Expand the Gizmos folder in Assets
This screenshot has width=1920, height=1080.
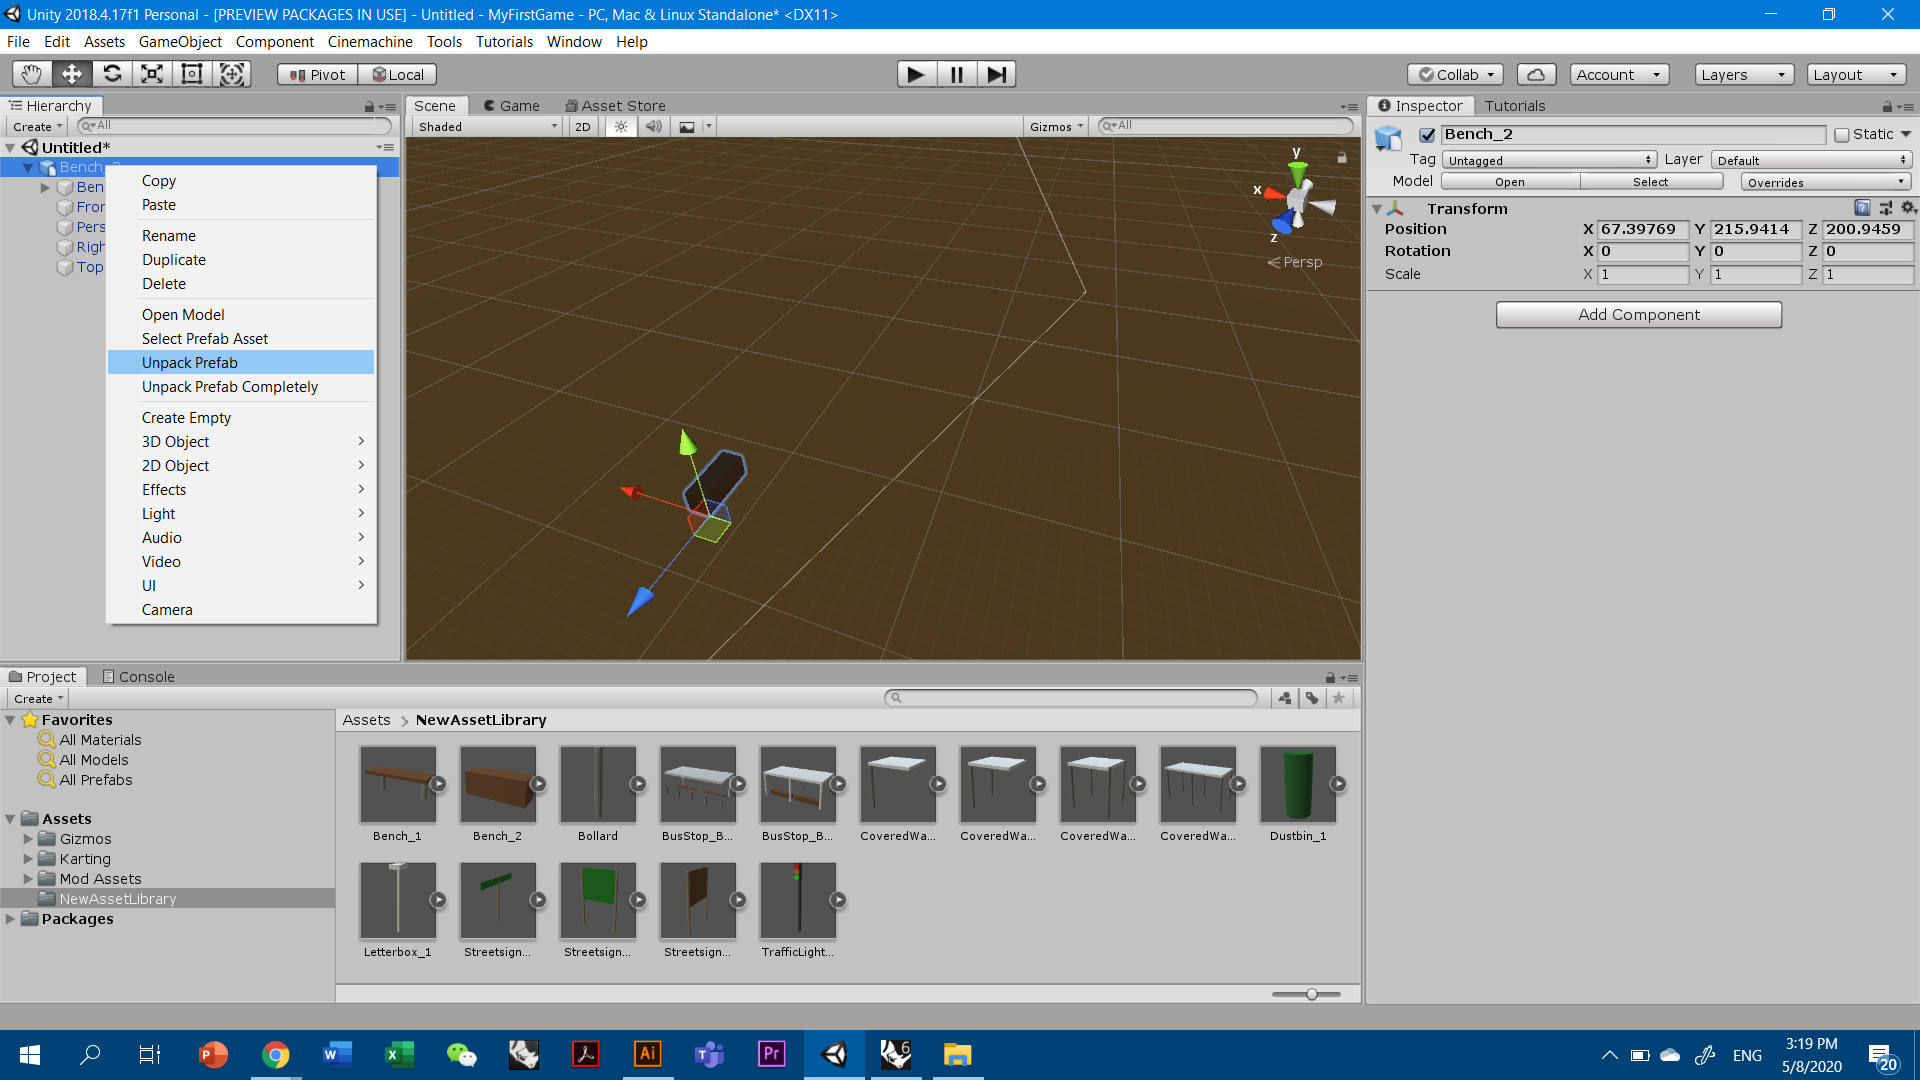click(28, 839)
